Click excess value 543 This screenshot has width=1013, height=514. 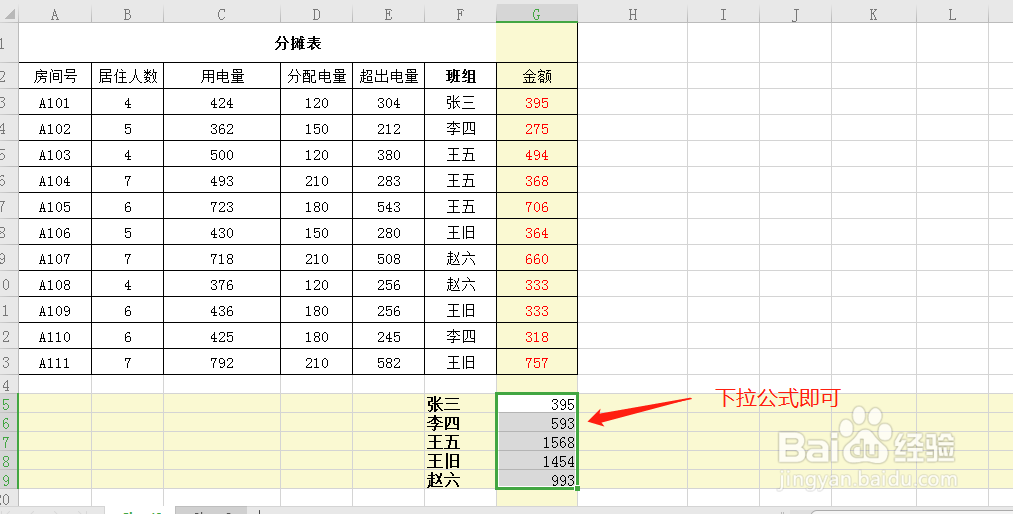pos(388,207)
